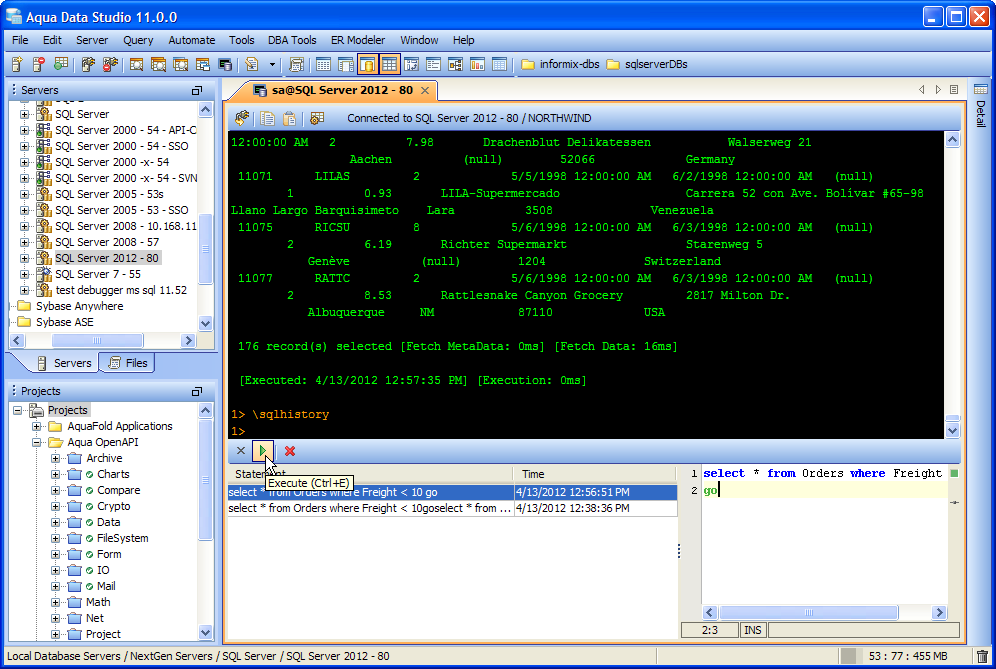Open the DBA Tools menu
The height and width of the screenshot is (669, 996).
pos(292,40)
